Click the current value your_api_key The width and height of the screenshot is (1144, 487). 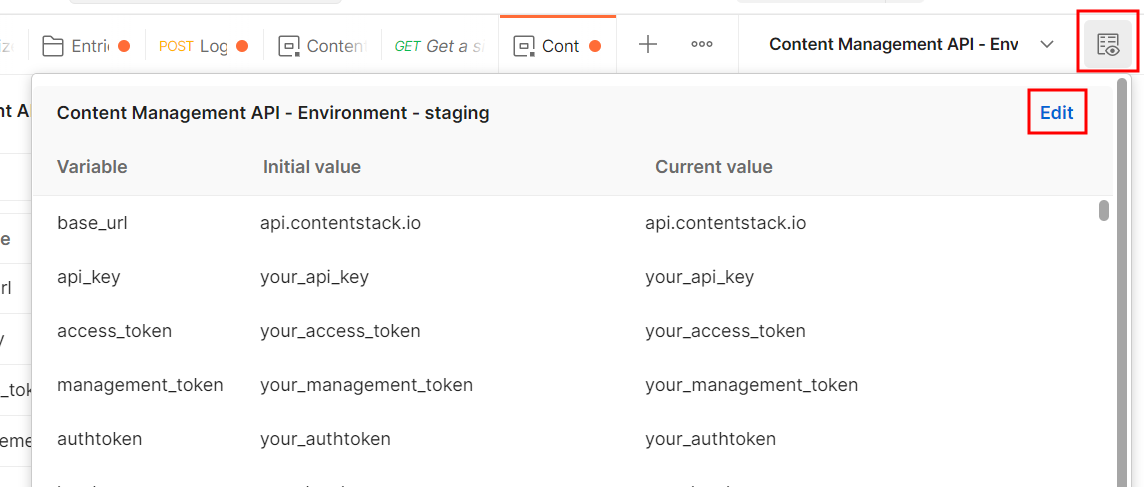(699, 277)
